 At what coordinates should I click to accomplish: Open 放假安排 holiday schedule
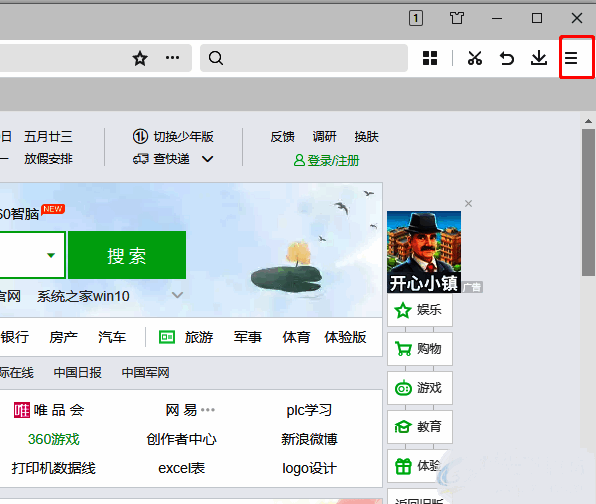[x=48, y=159]
